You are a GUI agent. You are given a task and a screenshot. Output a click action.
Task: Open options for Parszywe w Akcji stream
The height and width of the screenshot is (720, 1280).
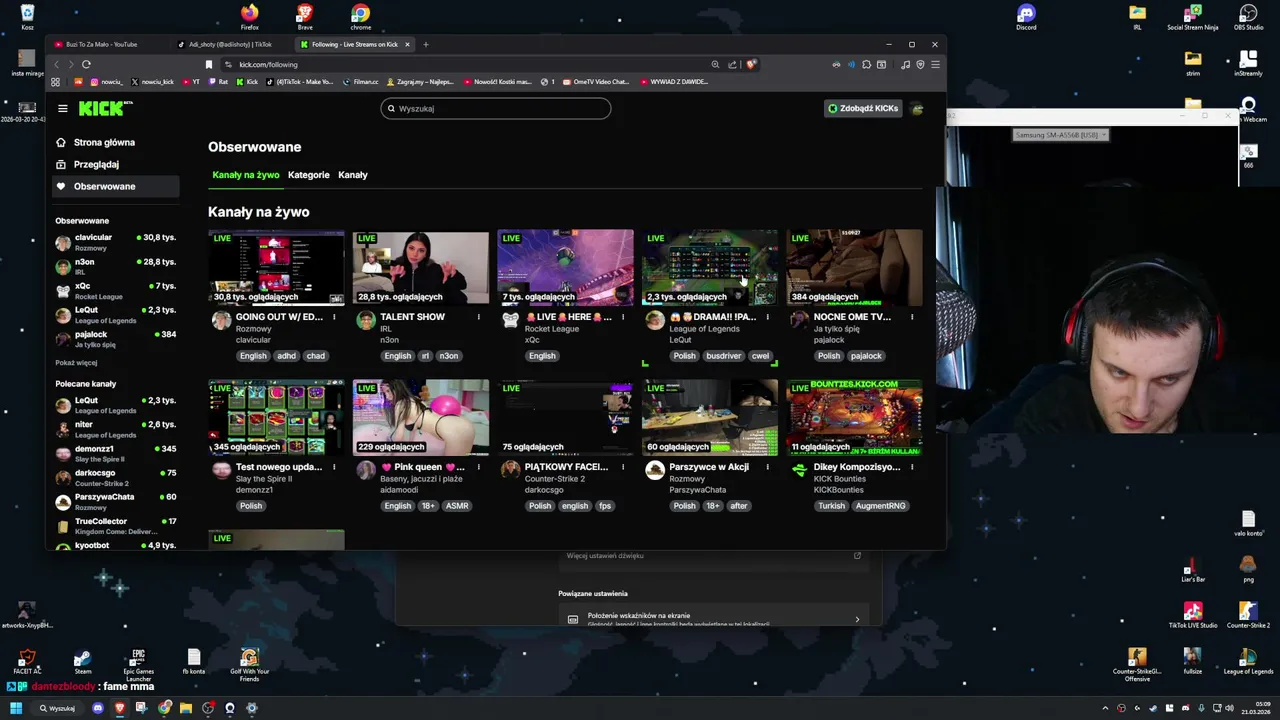[767, 467]
